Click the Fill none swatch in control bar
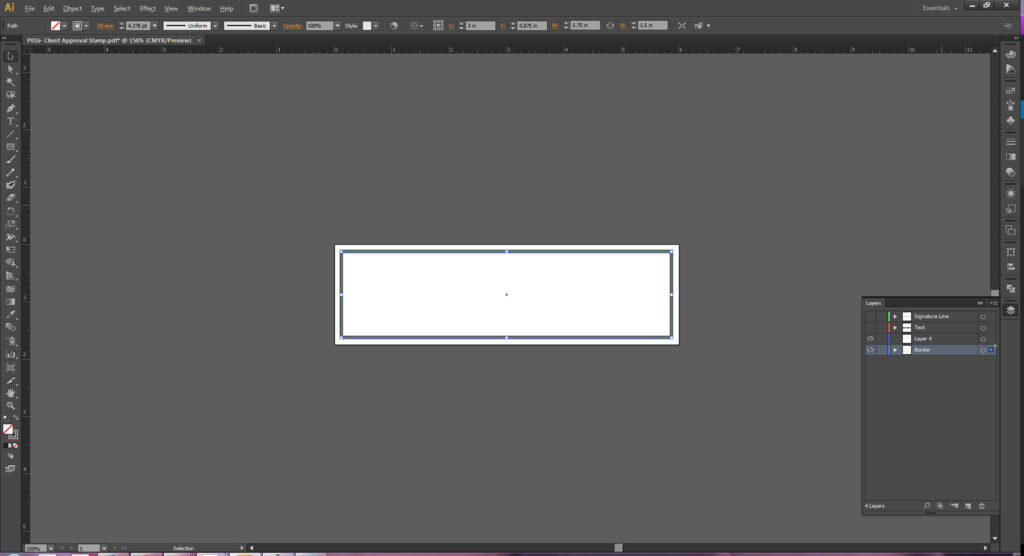The width and height of the screenshot is (1024, 556). click(56, 25)
